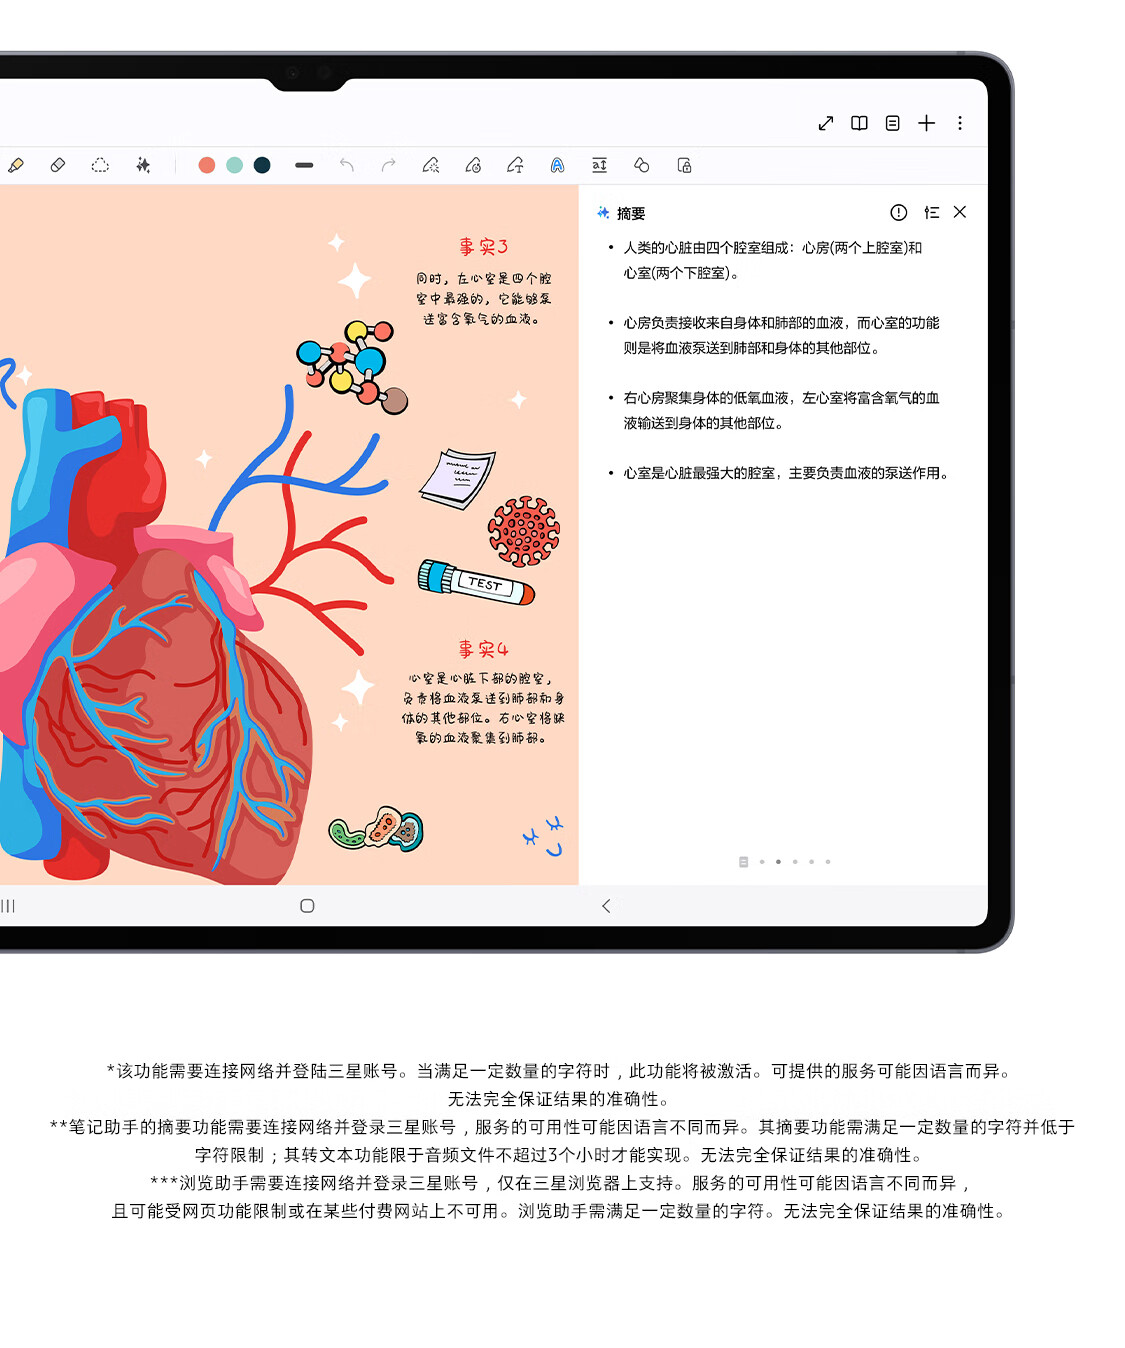The image size is (1125, 1348).
Task: Open the text size alignment tool
Action: [599, 165]
